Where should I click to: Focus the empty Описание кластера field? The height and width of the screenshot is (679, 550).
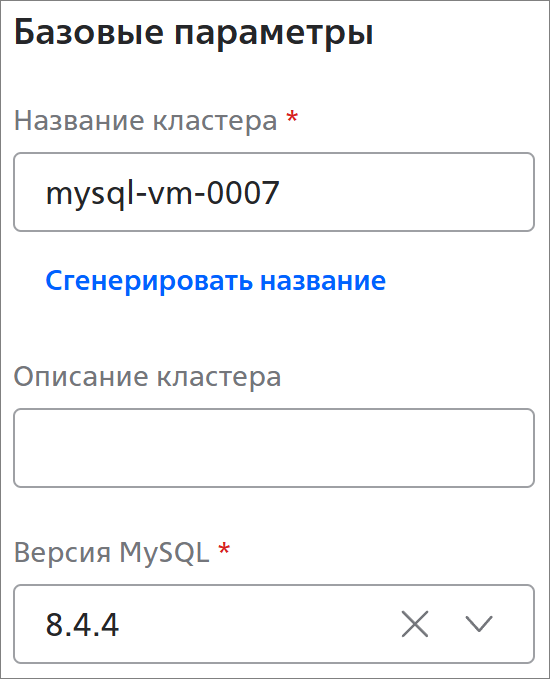[274, 448]
